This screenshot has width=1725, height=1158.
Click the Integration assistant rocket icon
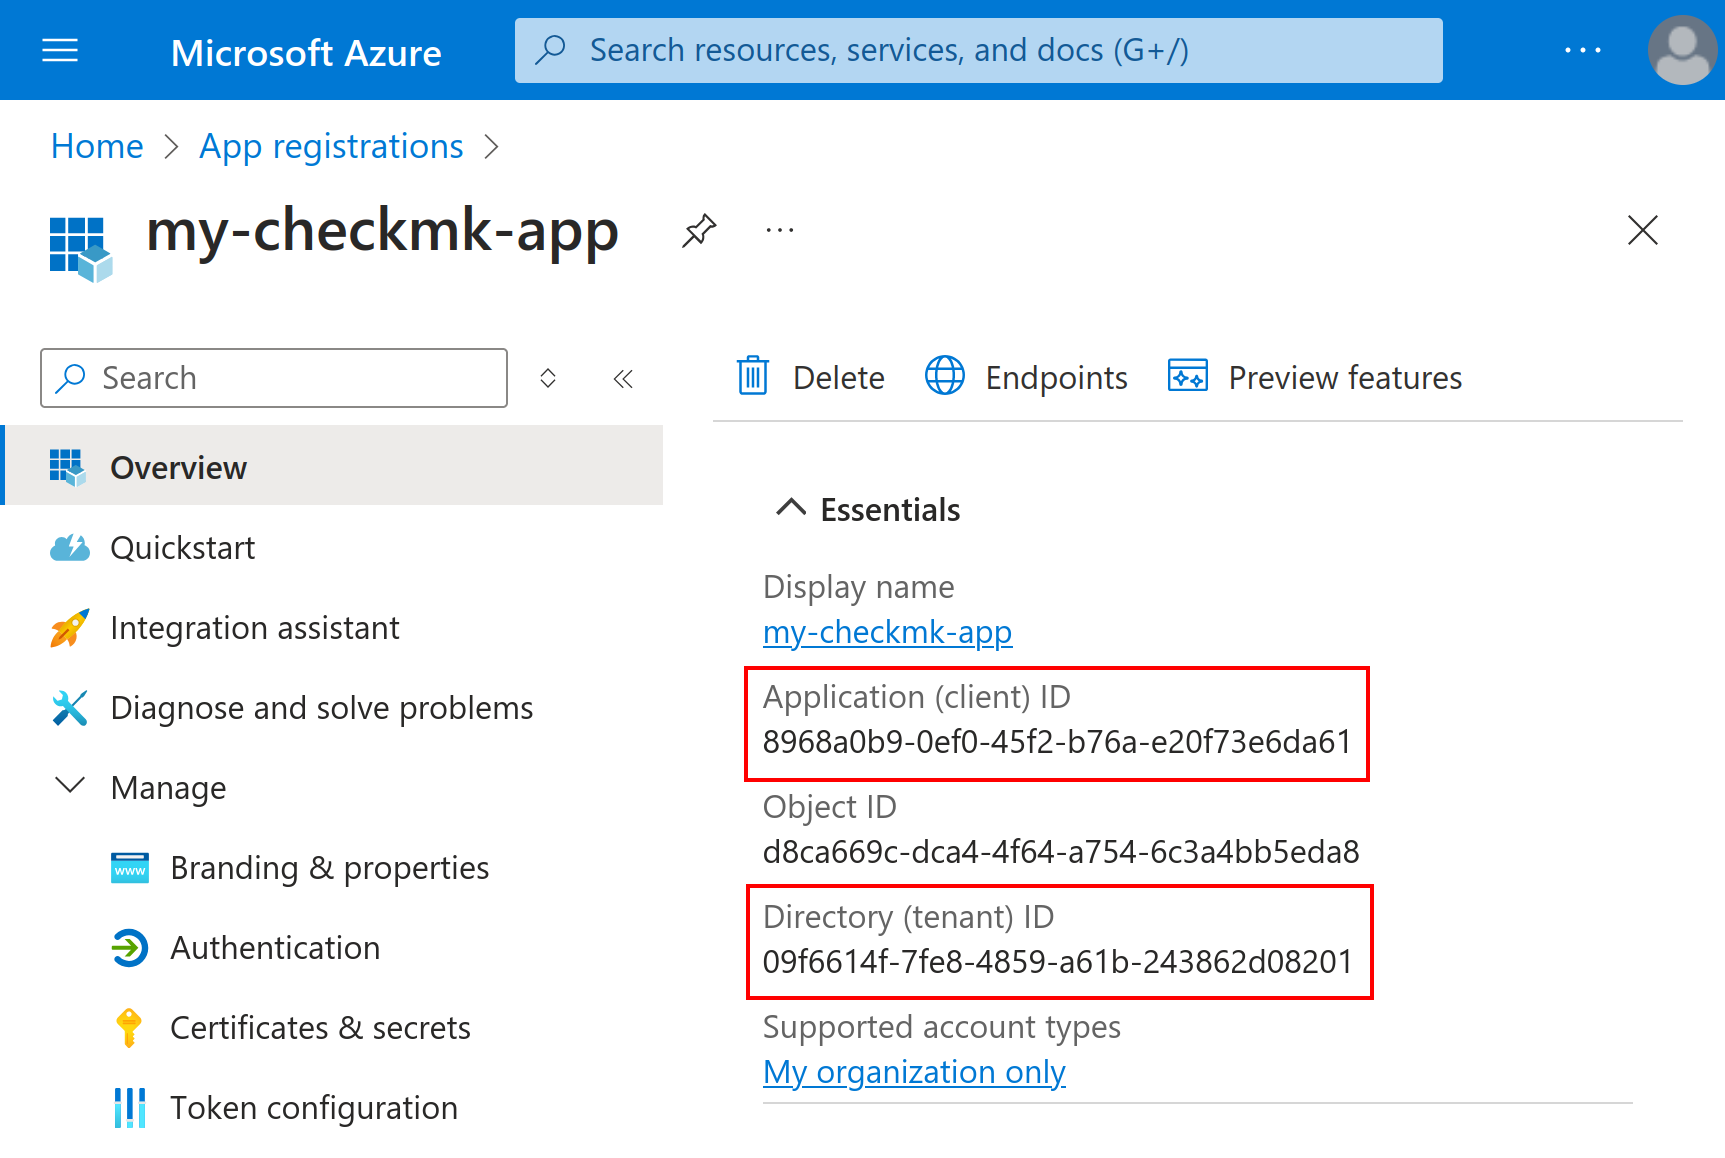[x=69, y=628]
